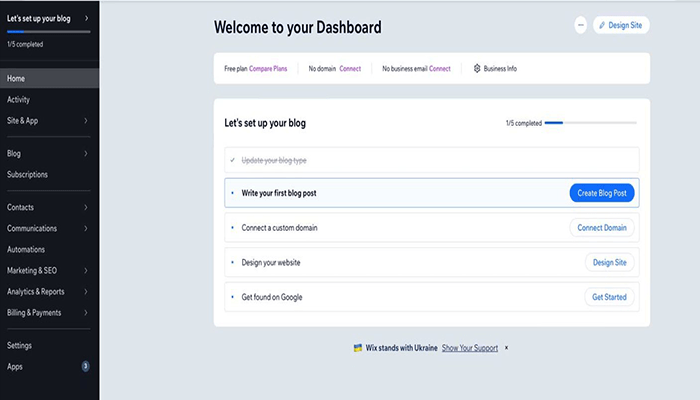Click the pencil icon in Design Site button
Viewport: 700px width, 400px height.
[x=602, y=25]
